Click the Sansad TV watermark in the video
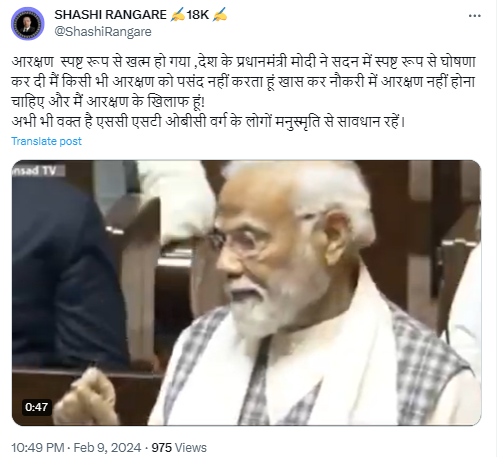The width and height of the screenshot is (497, 457). (x=38, y=171)
